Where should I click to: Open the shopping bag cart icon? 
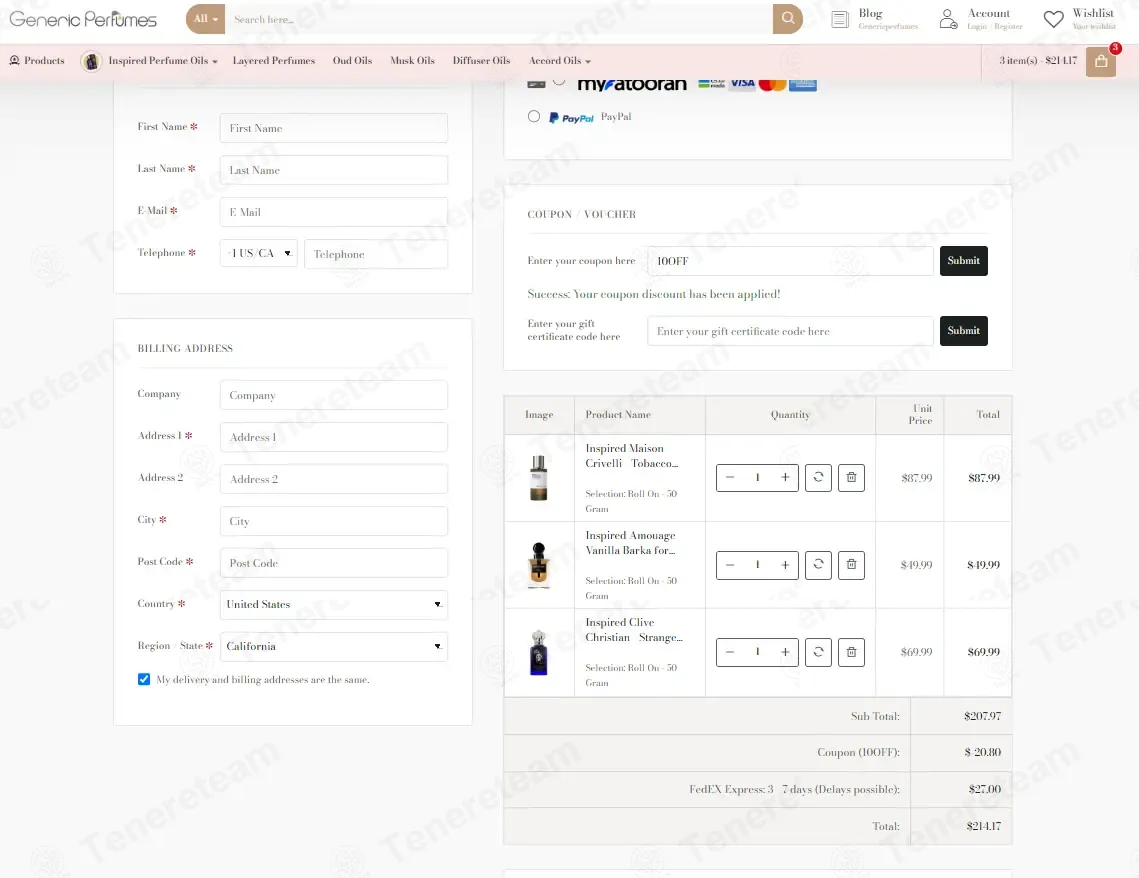coord(1101,62)
